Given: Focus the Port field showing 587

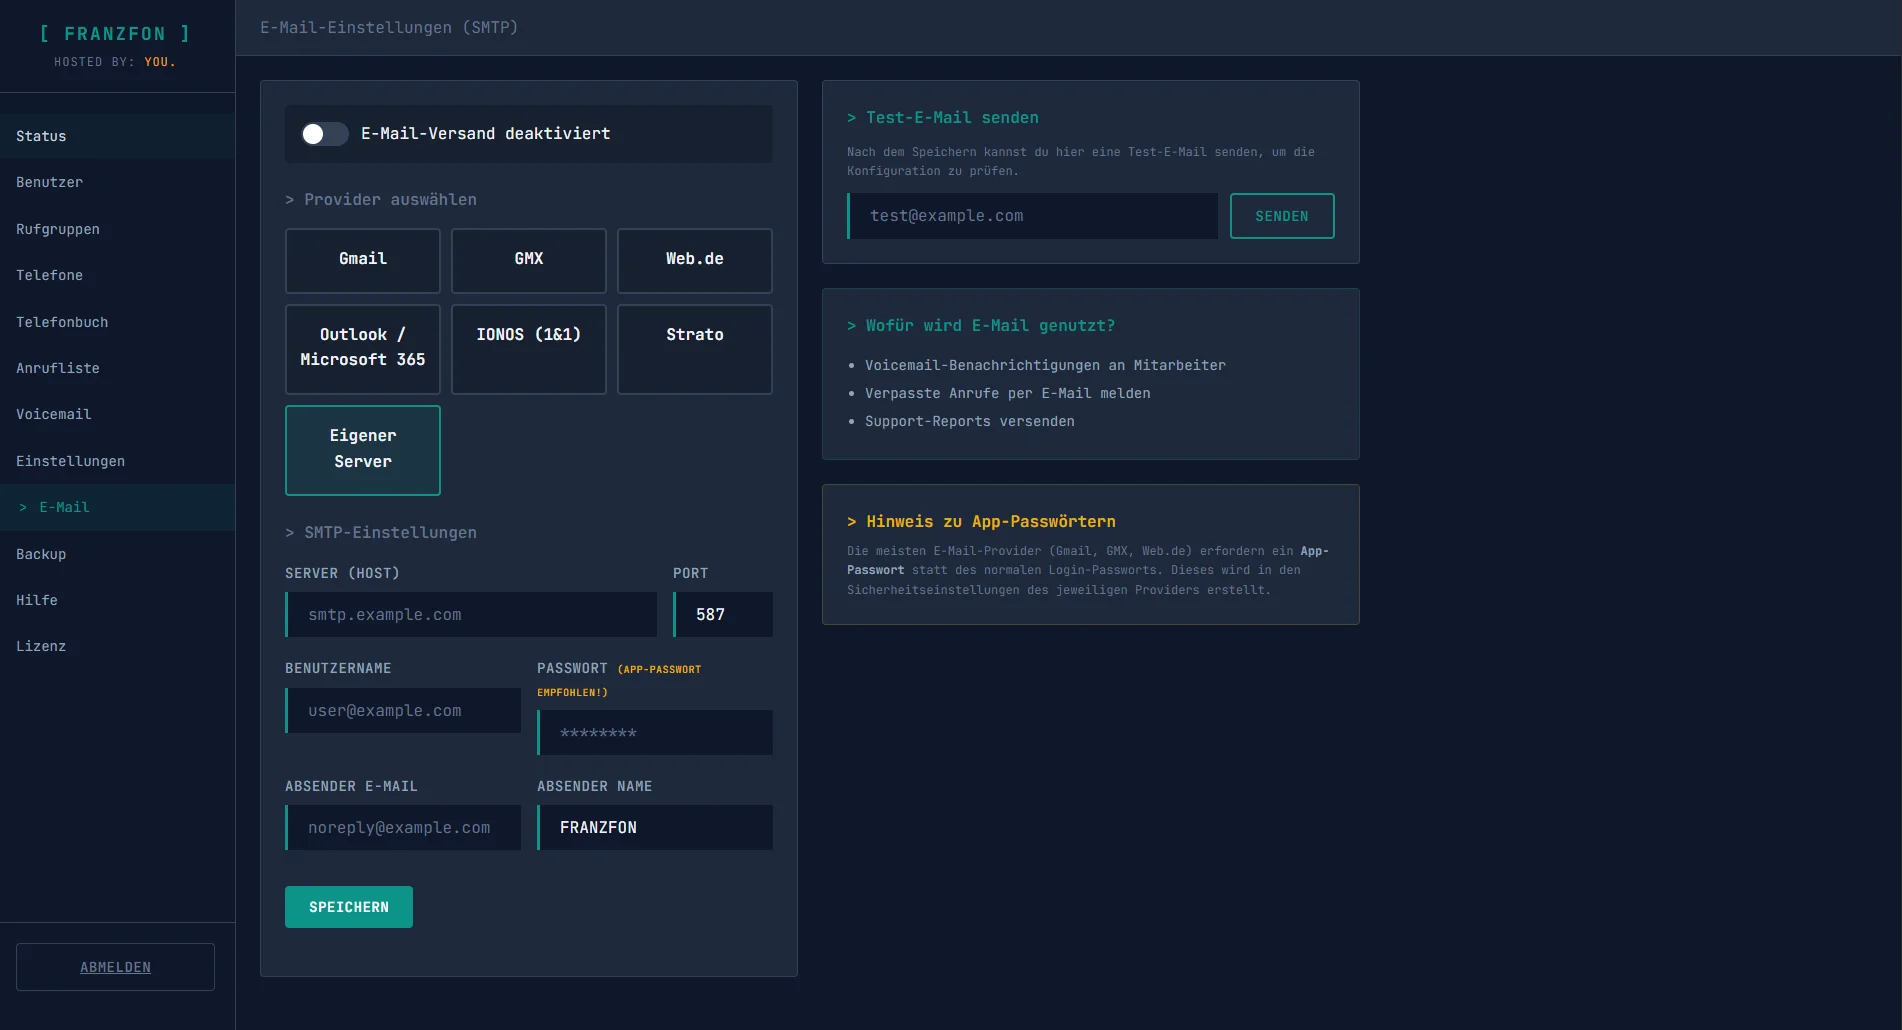Looking at the screenshot, I should 722,615.
